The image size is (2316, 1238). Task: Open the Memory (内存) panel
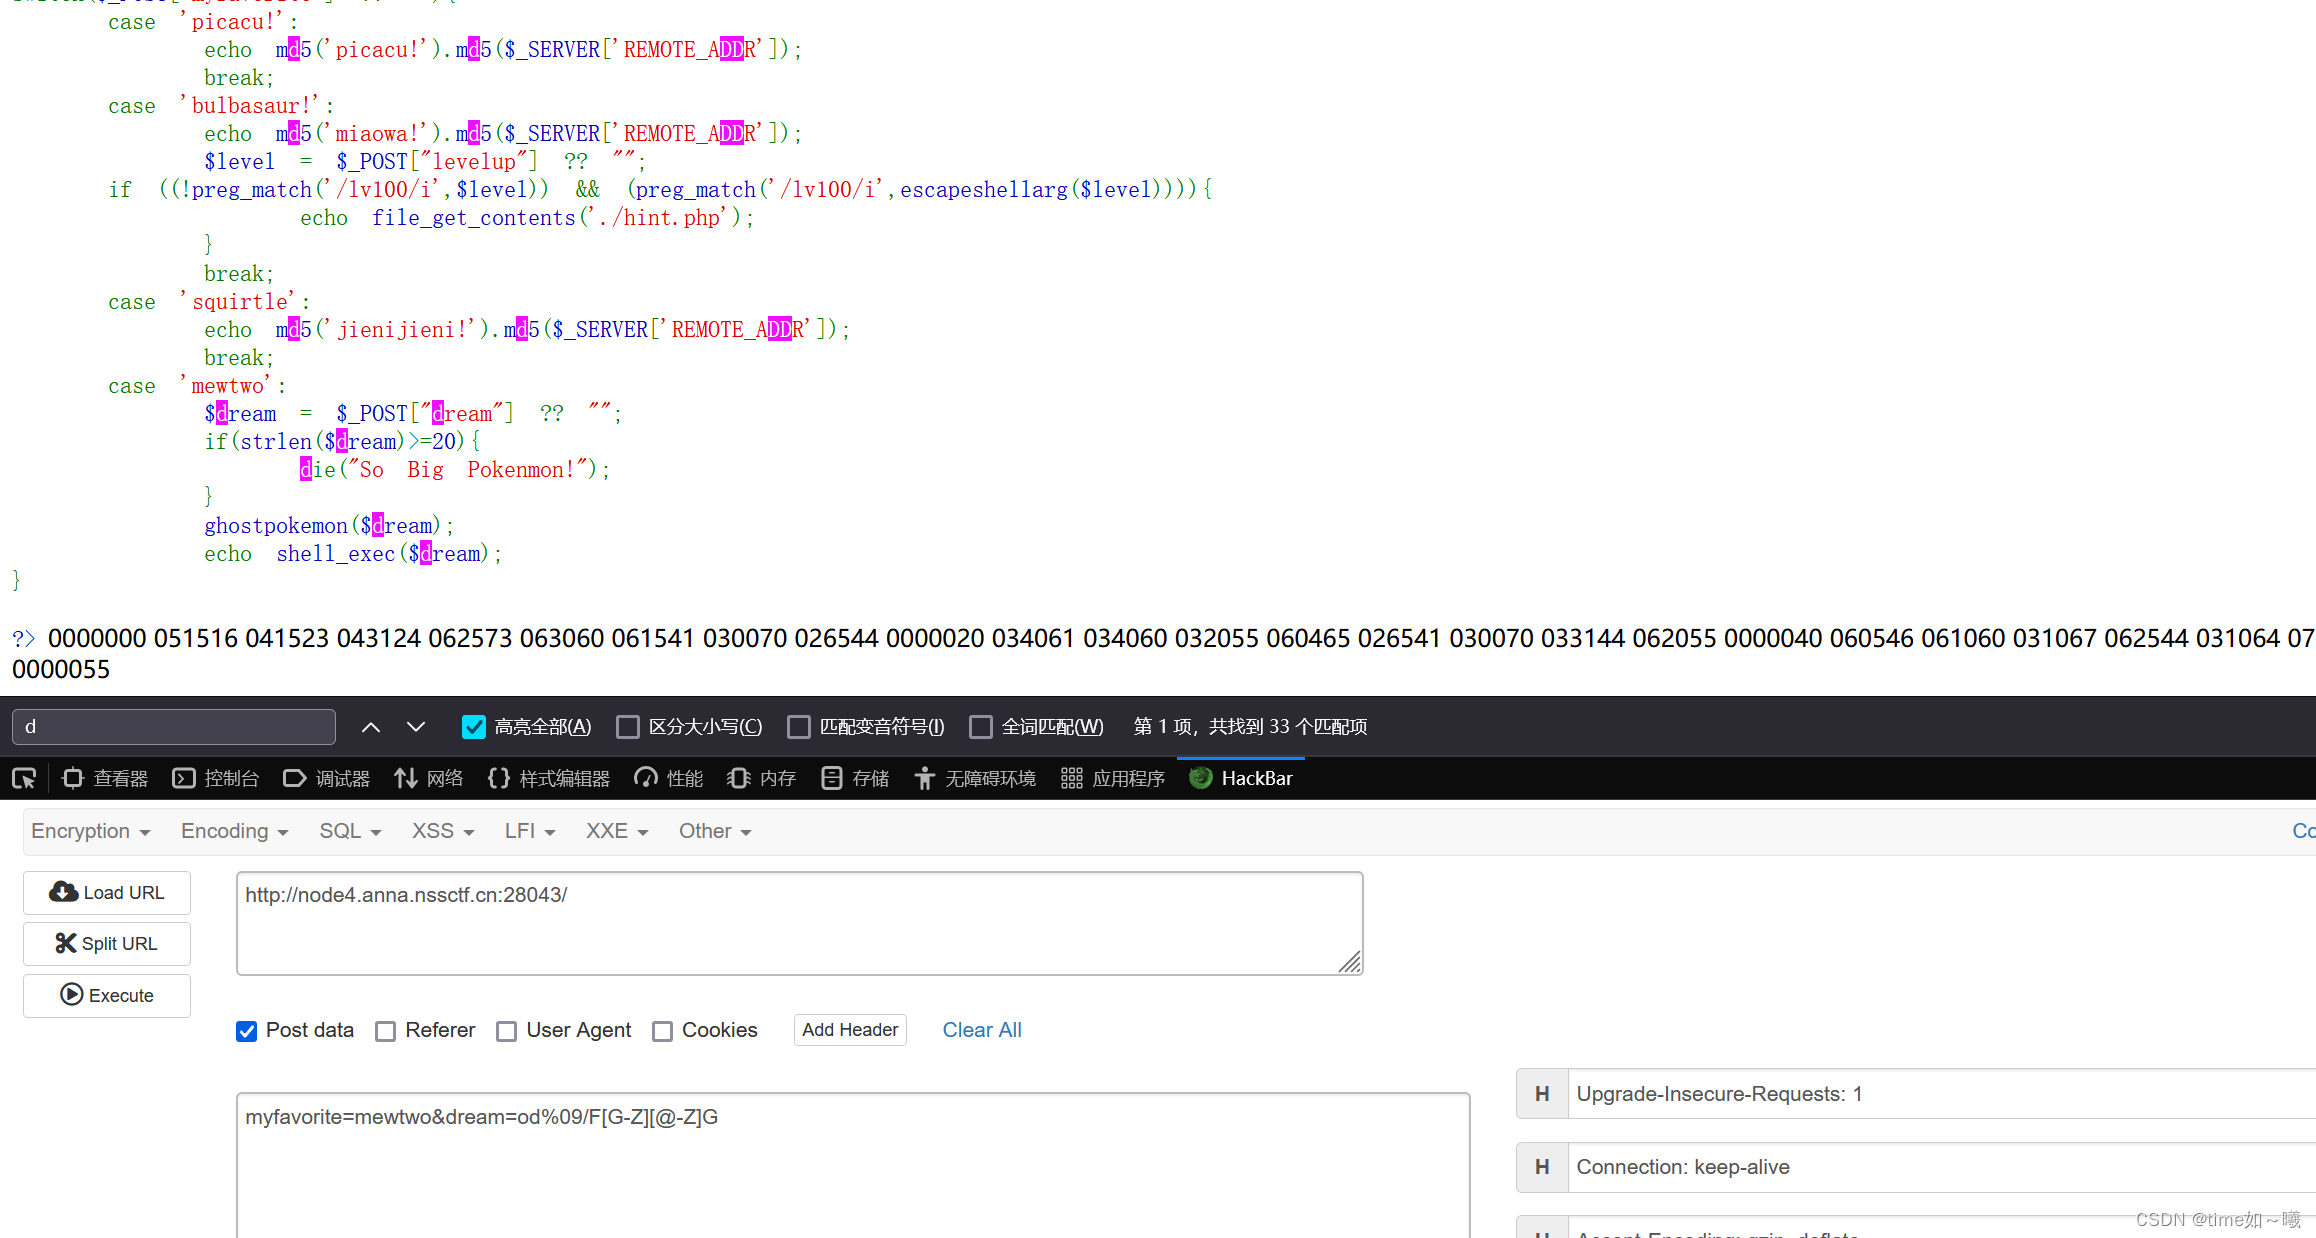[x=762, y=778]
